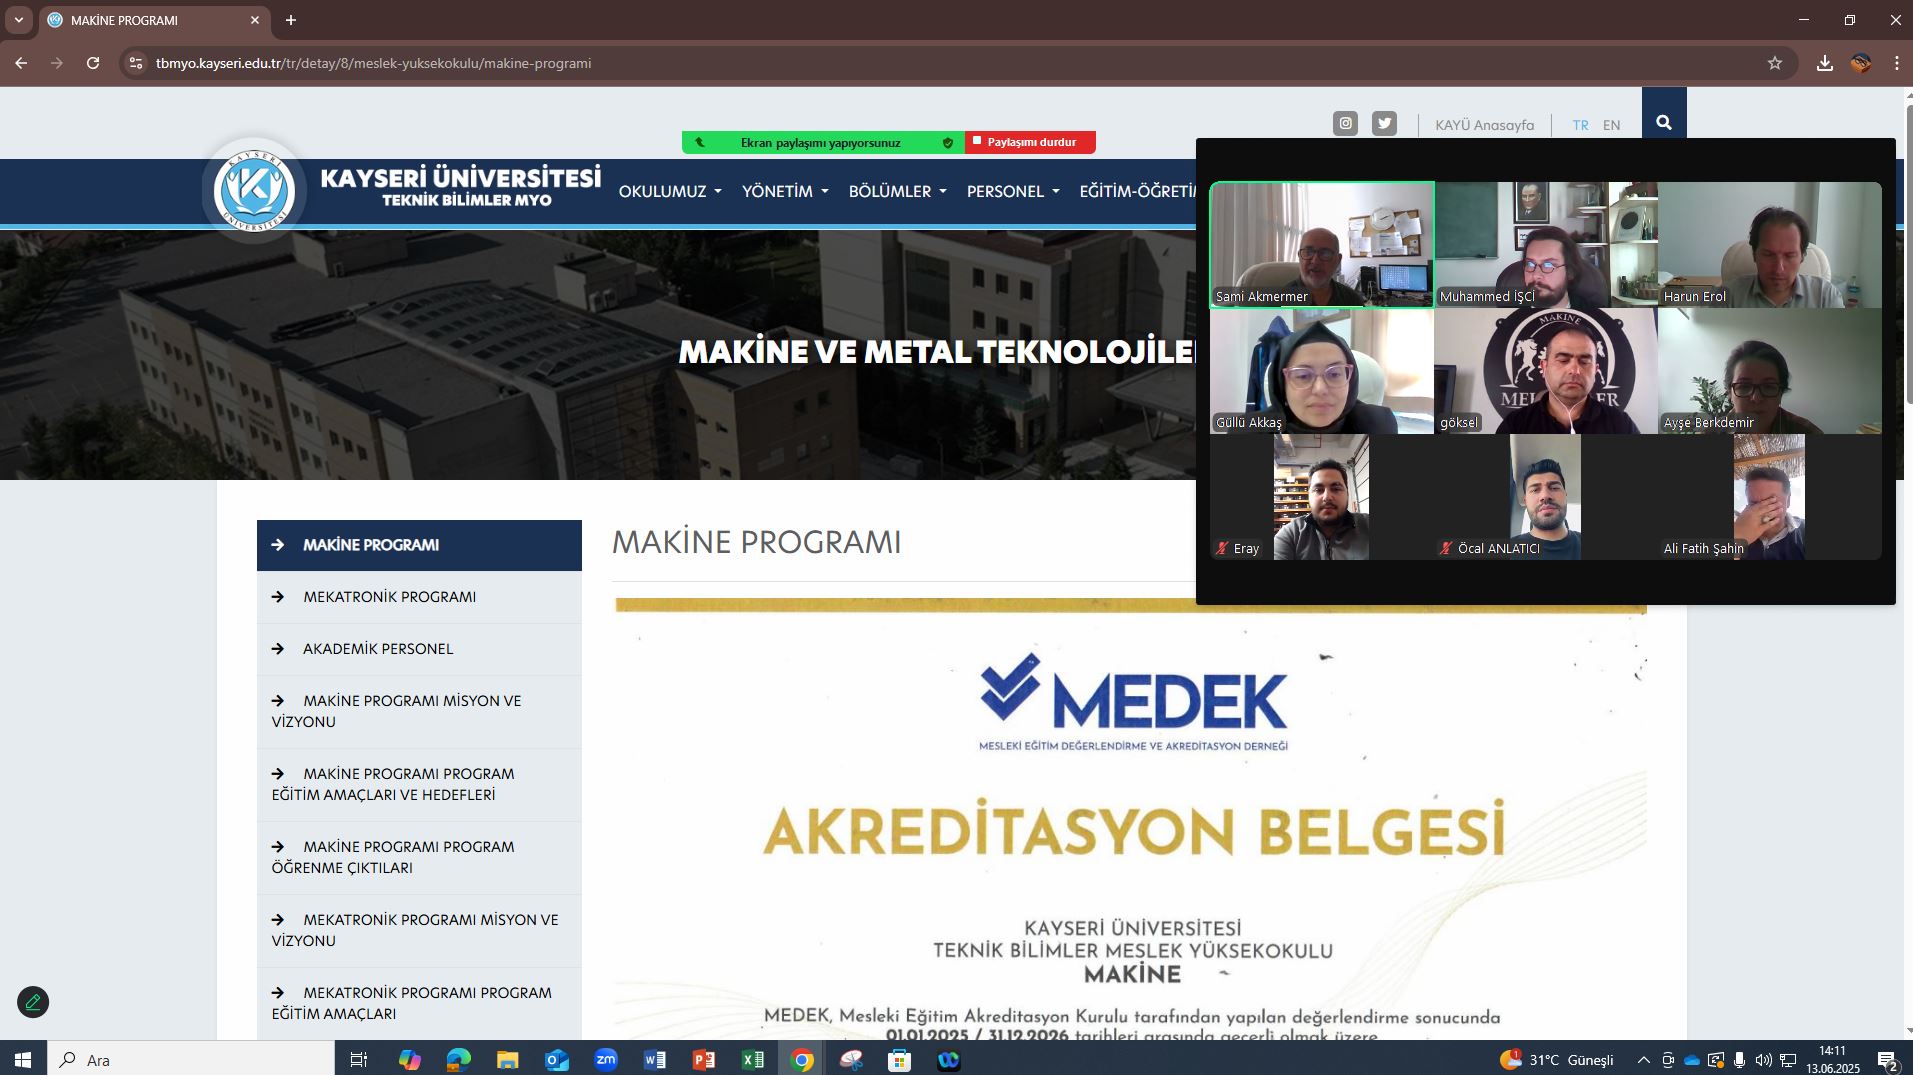Viewport: 1913px width, 1075px height.
Task: Open the weather widget 31°C Güneşli
Action: pyautogui.click(x=1556, y=1060)
